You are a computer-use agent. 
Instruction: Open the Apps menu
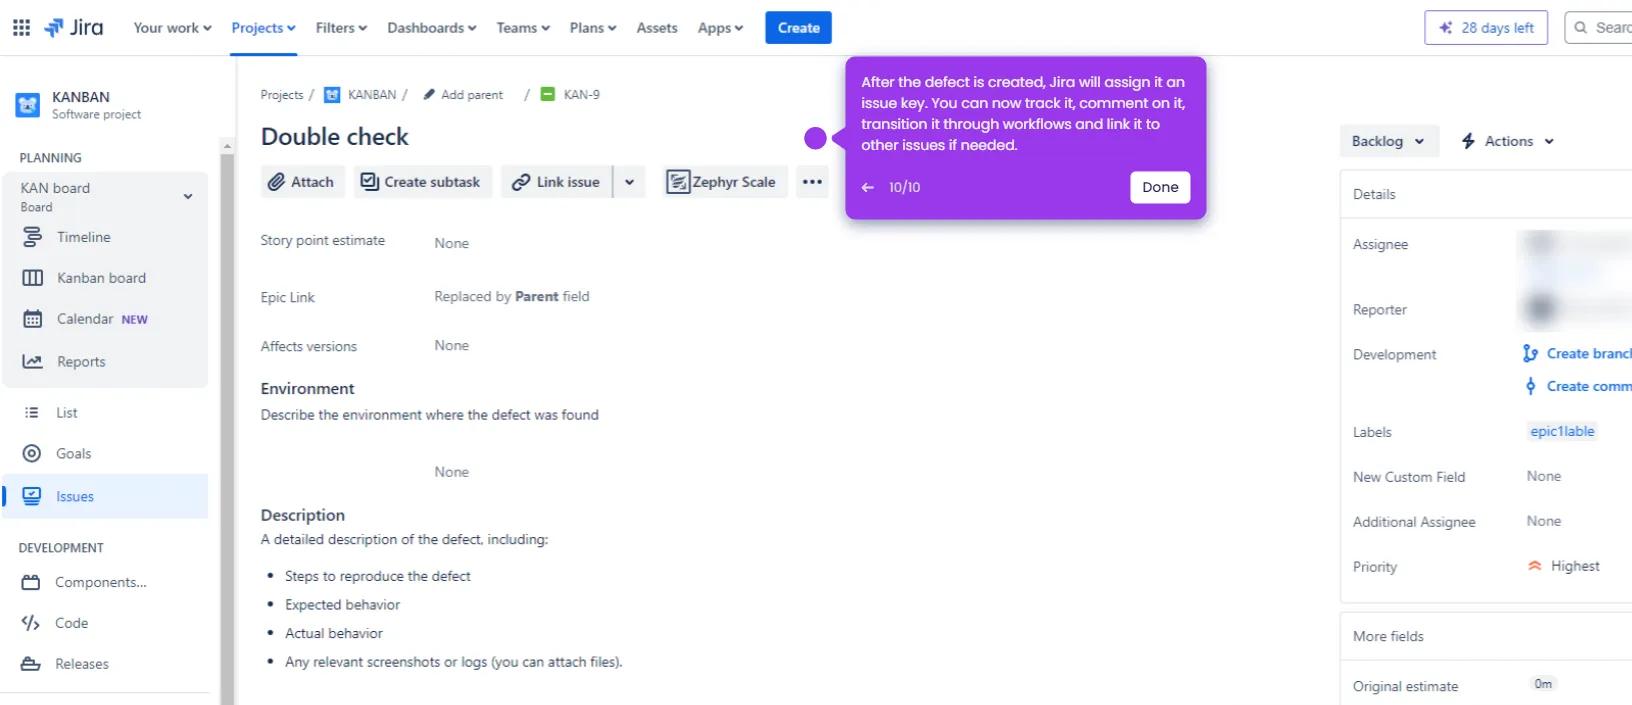tap(720, 28)
